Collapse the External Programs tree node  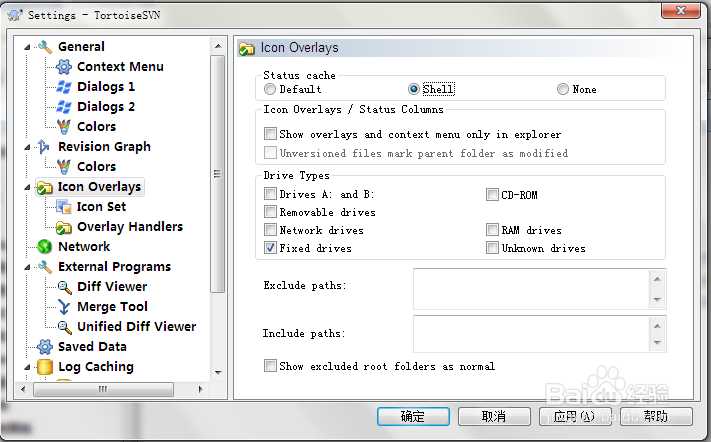coord(27,267)
